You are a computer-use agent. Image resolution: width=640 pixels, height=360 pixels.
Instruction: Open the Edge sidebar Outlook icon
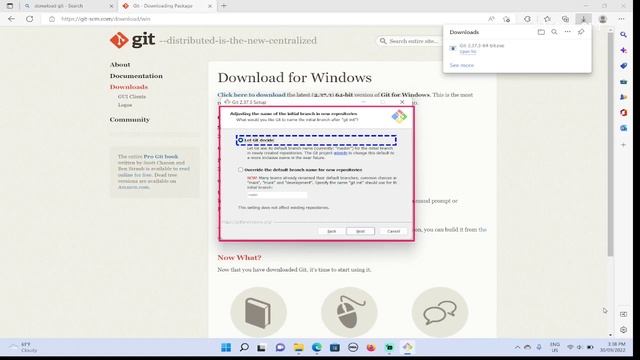[623, 128]
